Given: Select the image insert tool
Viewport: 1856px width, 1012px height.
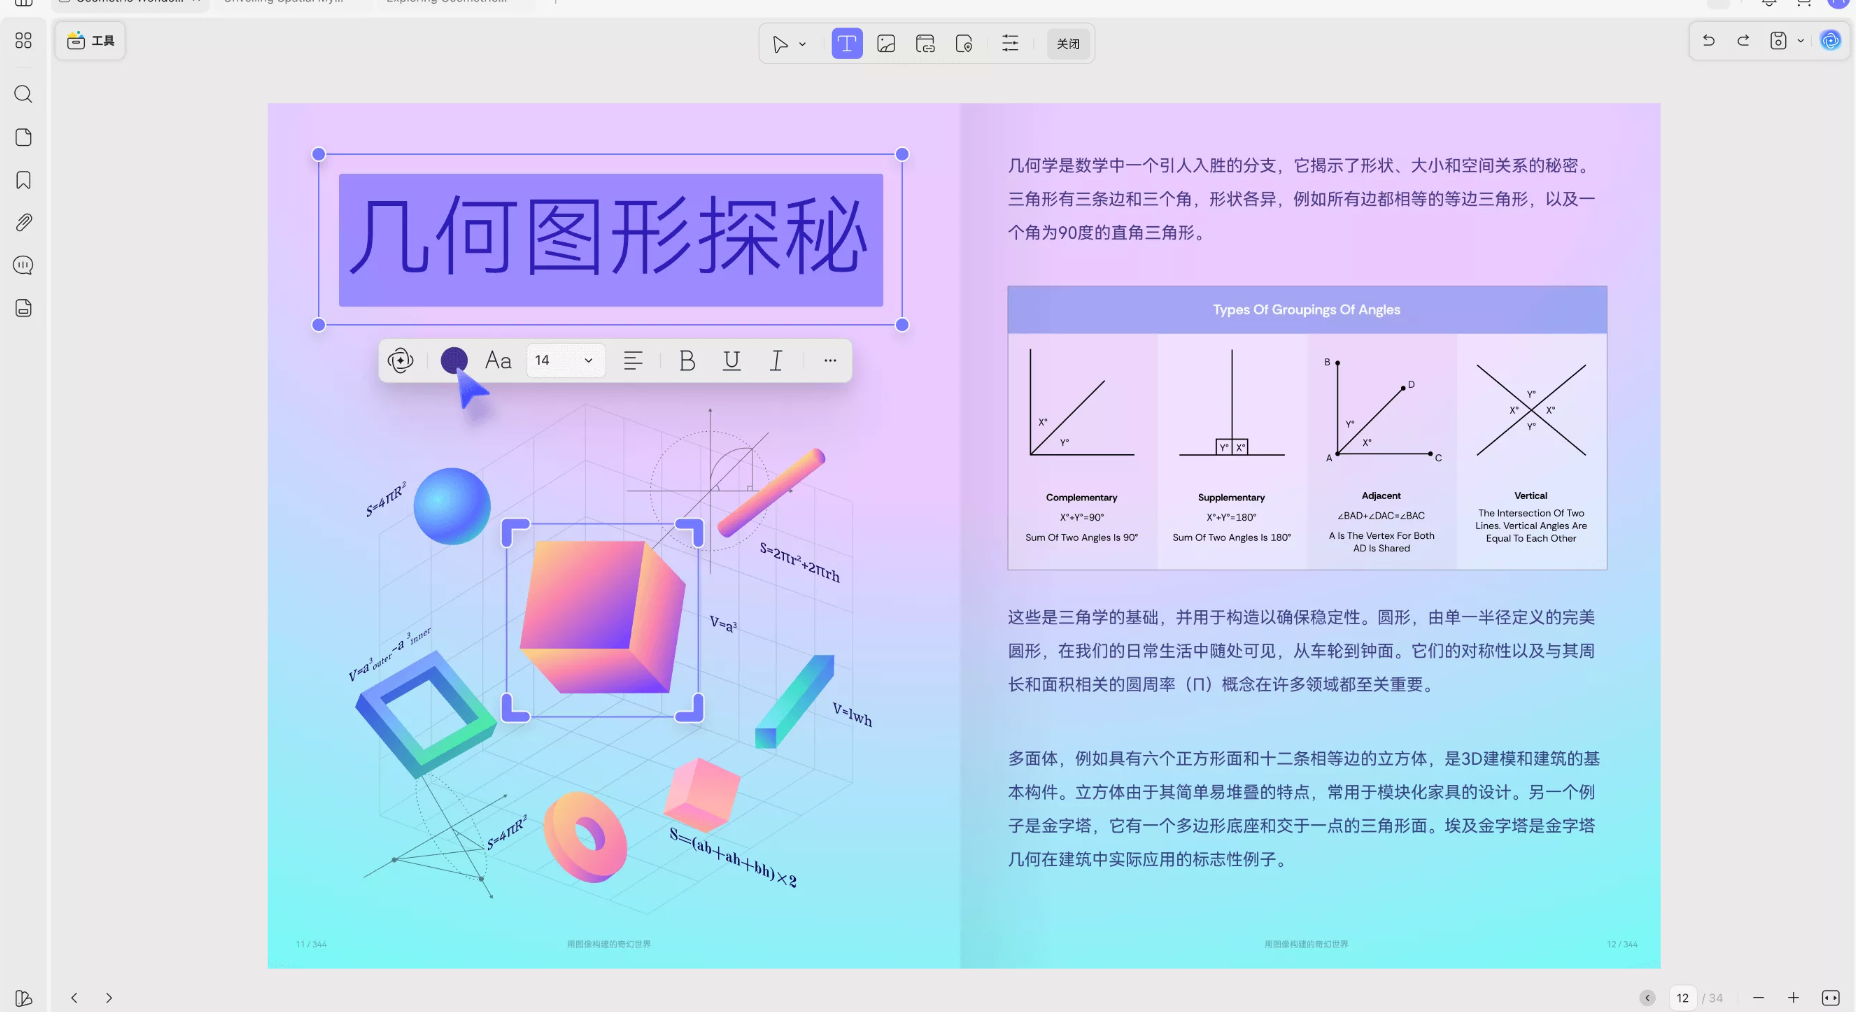Looking at the screenshot, I should pos(886,44).
